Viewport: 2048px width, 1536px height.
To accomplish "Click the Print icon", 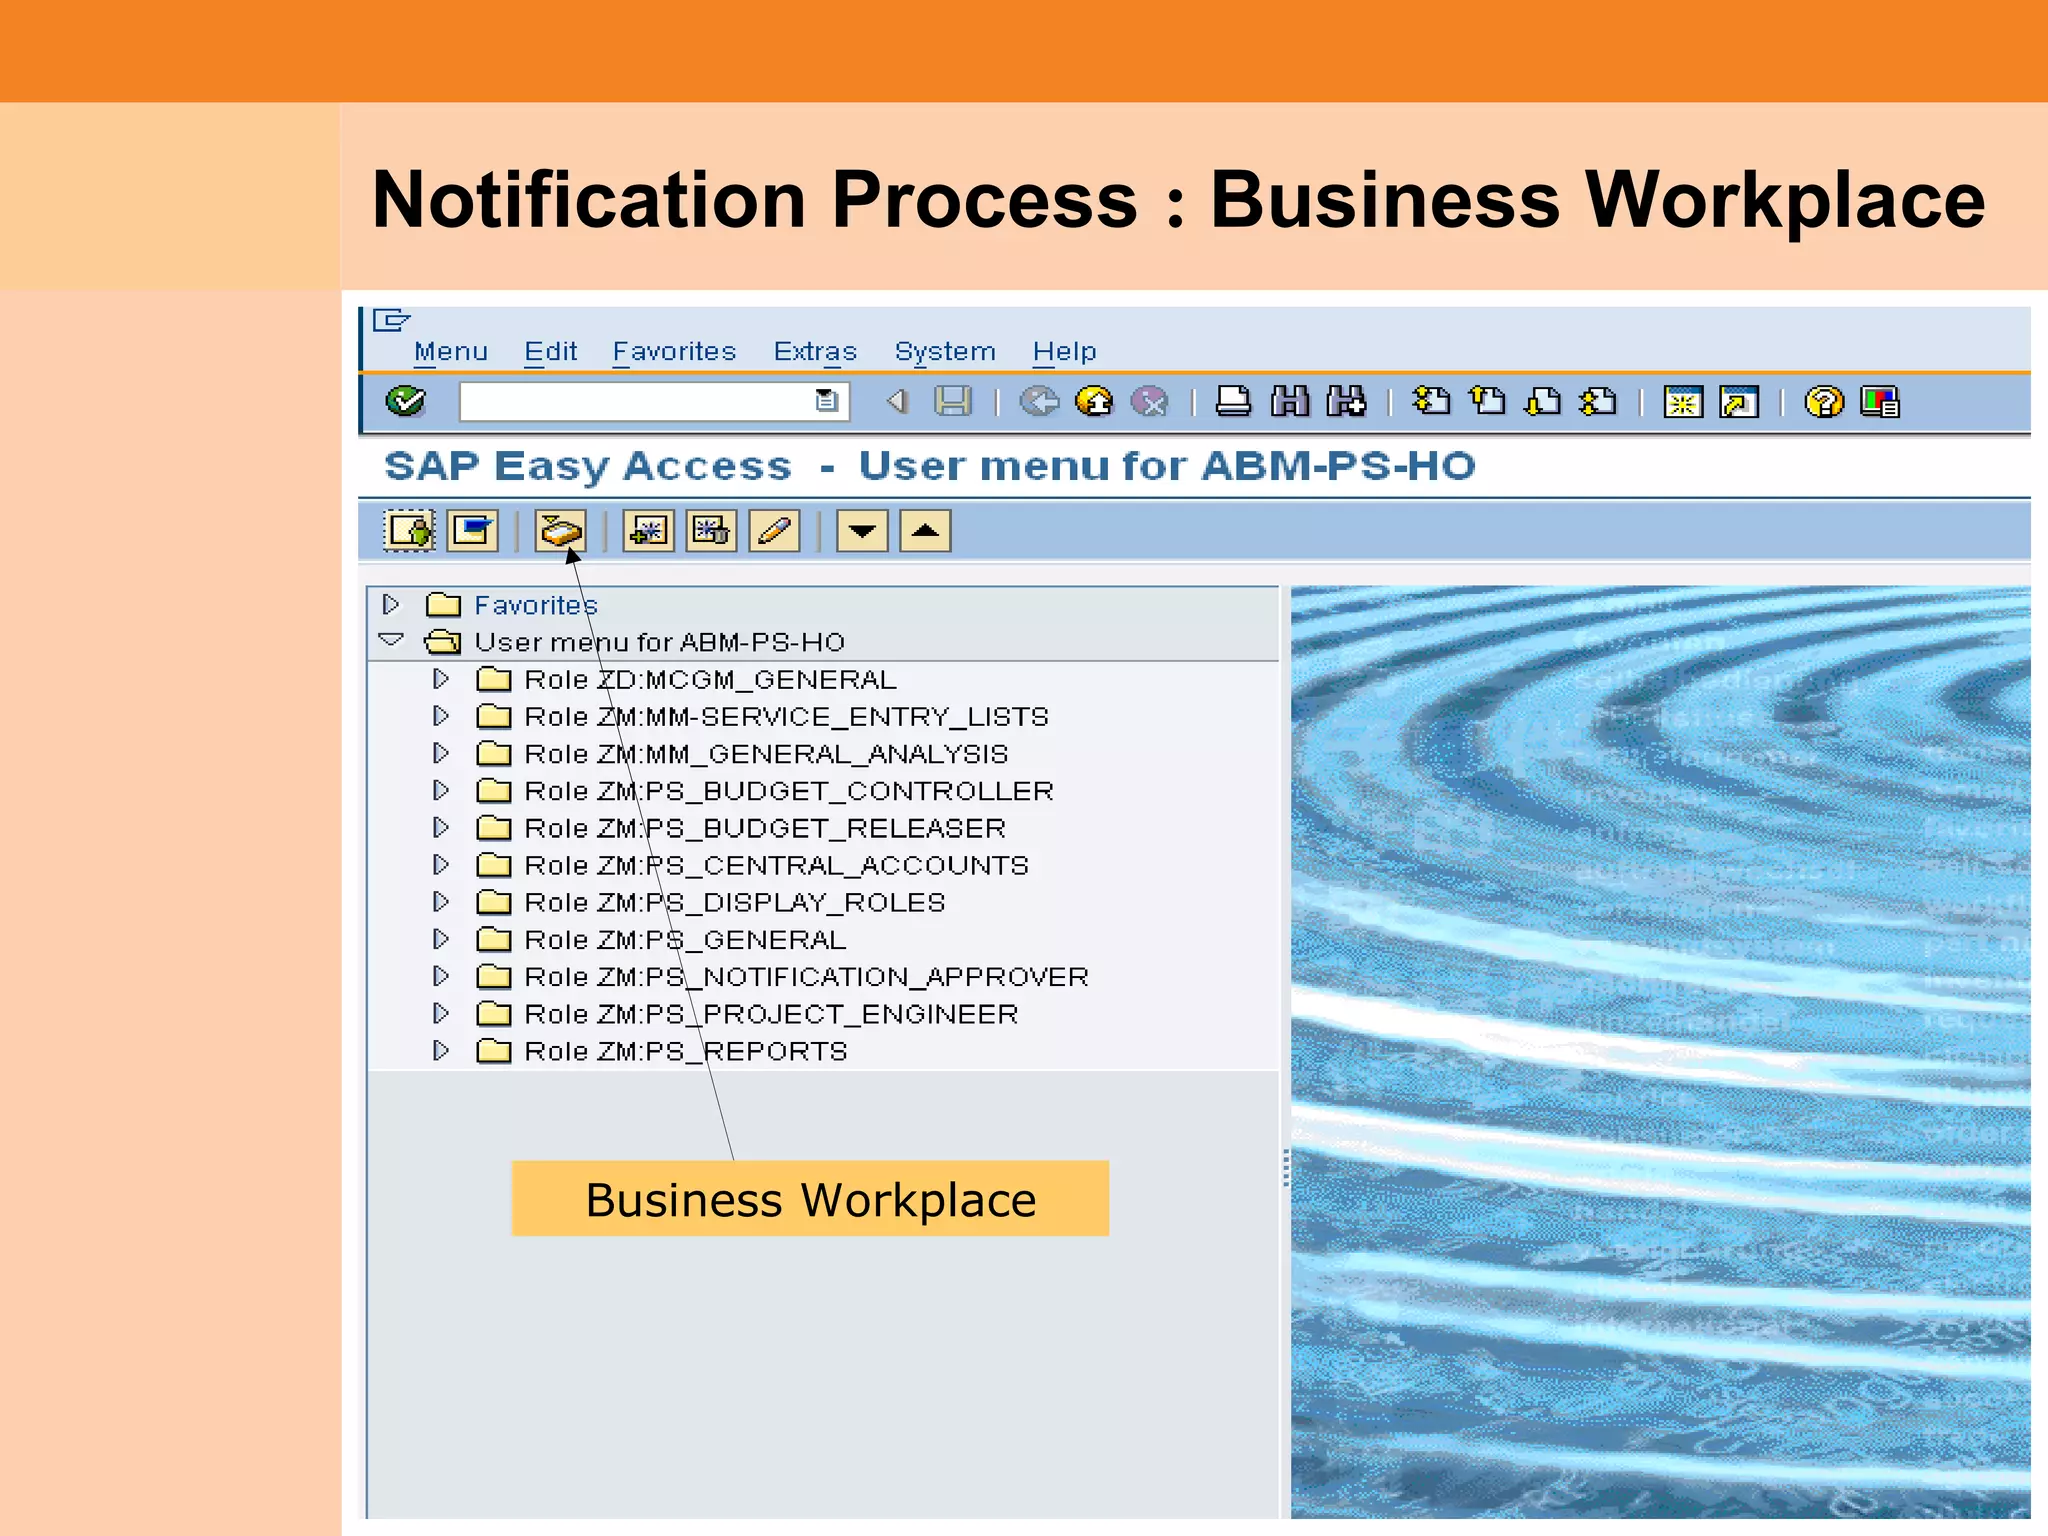I will [x=1233, y=402].
